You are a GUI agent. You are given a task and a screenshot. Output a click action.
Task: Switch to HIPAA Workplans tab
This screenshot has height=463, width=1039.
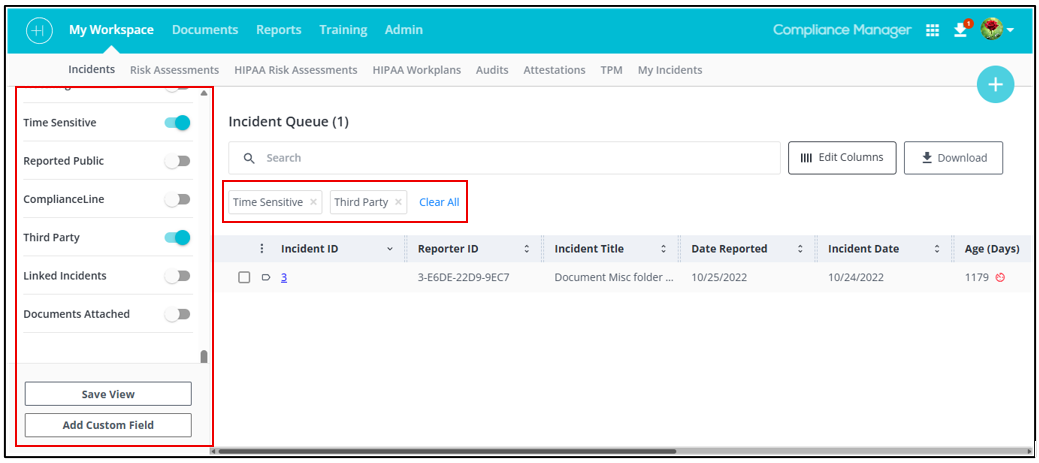[417, 70]
